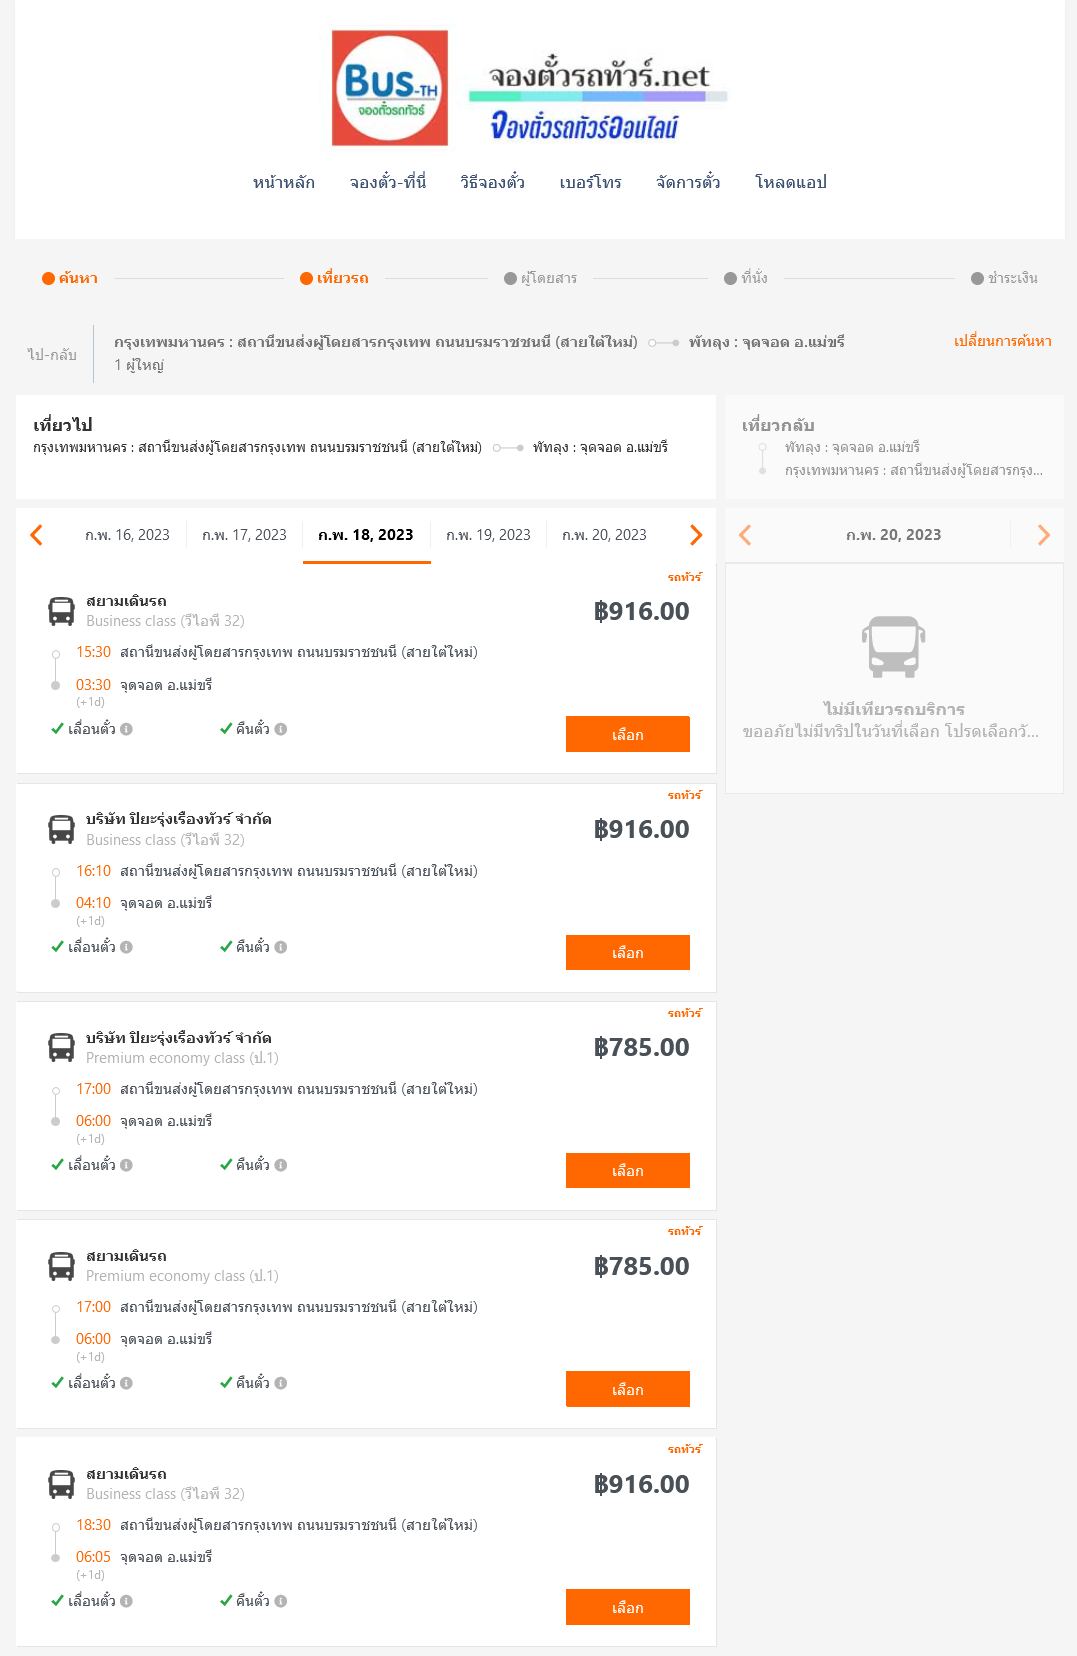This screenshot has height=1656, width=1077.
Task: Switch to ก.พ. 20, 2023 outbound tab
Action: tap(604, 535)
